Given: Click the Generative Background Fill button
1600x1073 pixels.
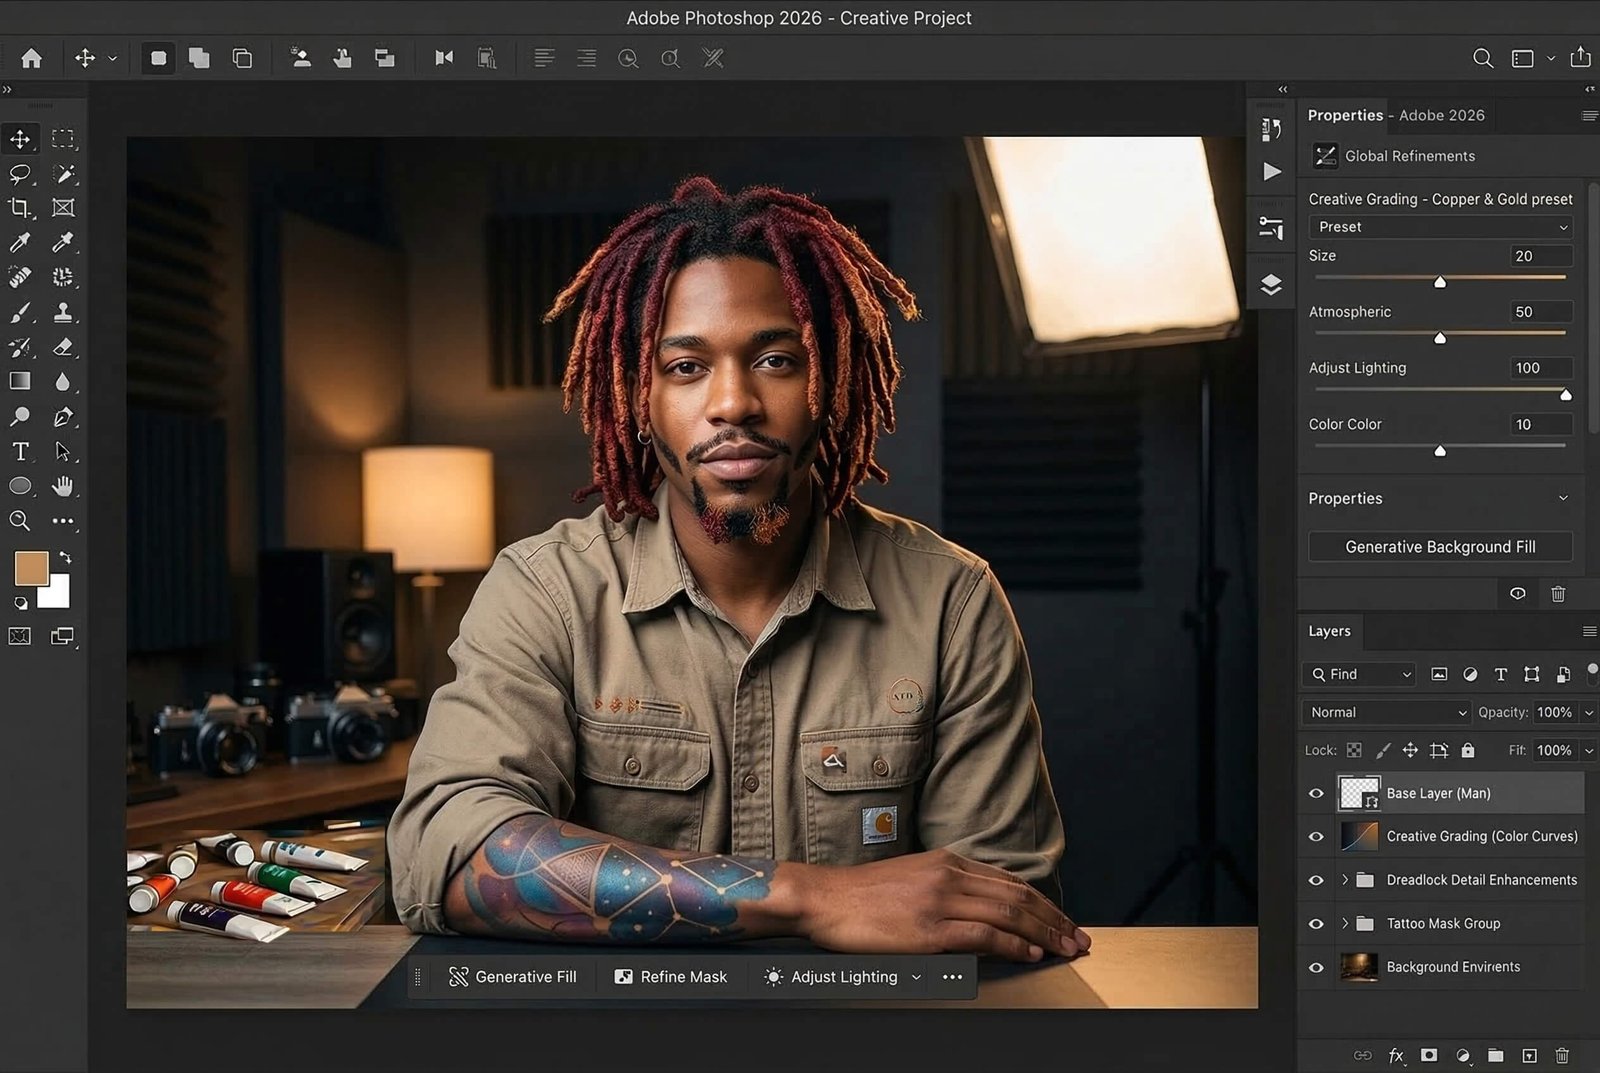Looking at the screenshot, I should tap(1440, 546).
